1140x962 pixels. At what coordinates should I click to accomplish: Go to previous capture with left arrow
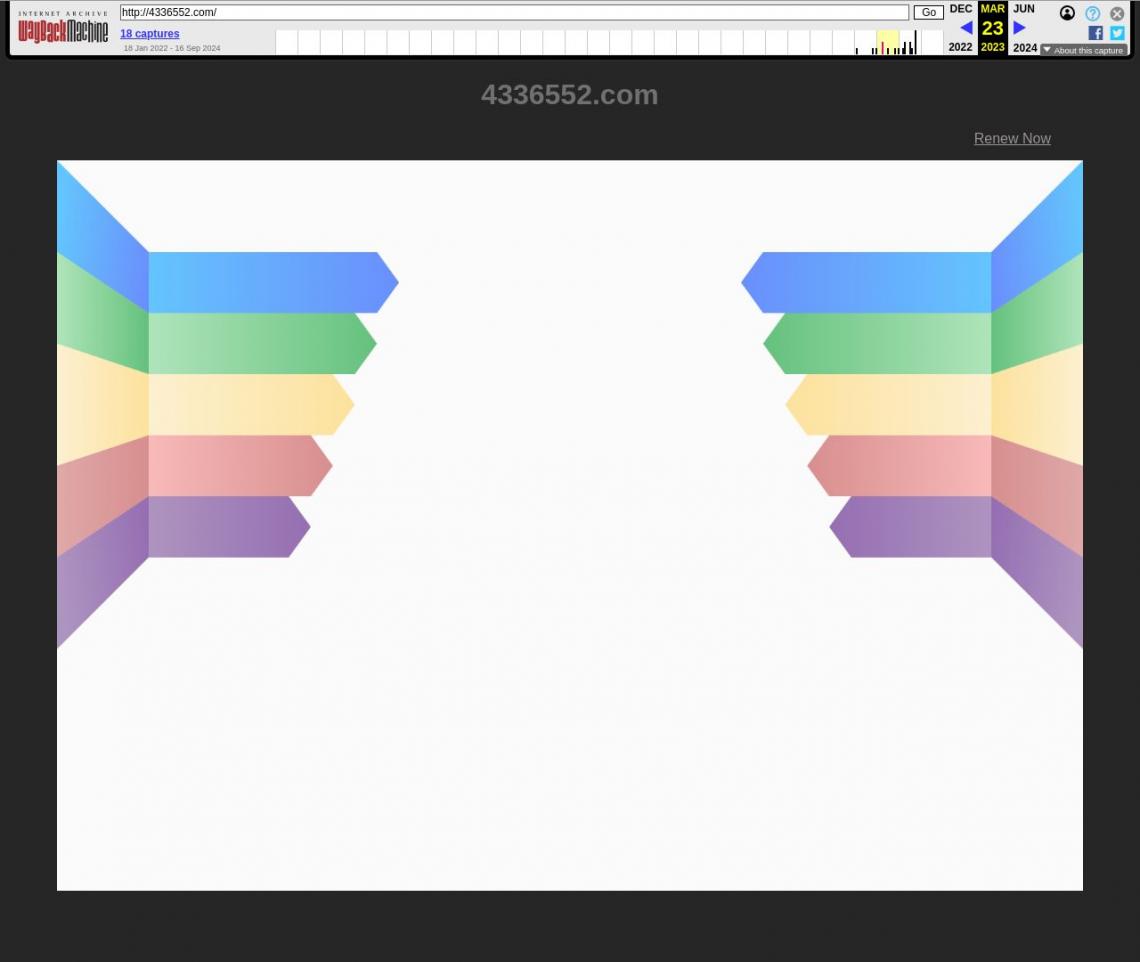pyautogui.click(x=965, y=28)
